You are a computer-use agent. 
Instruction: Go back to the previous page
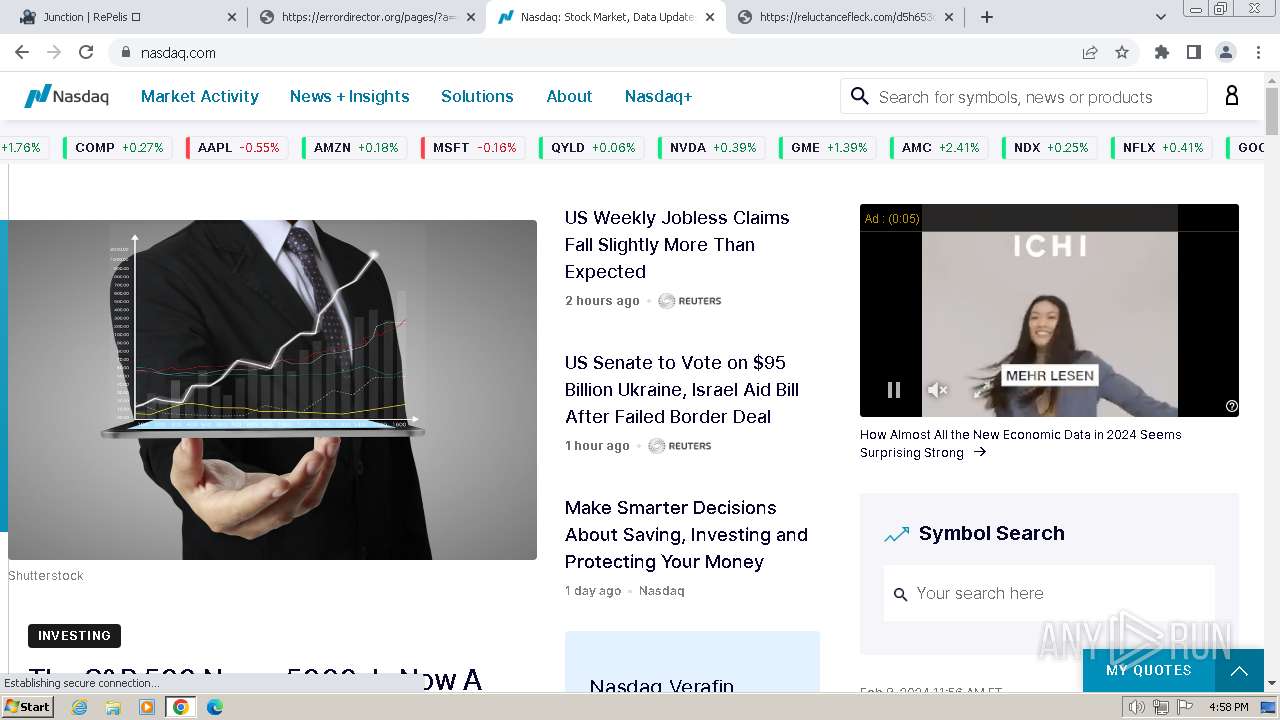[22, 52]
